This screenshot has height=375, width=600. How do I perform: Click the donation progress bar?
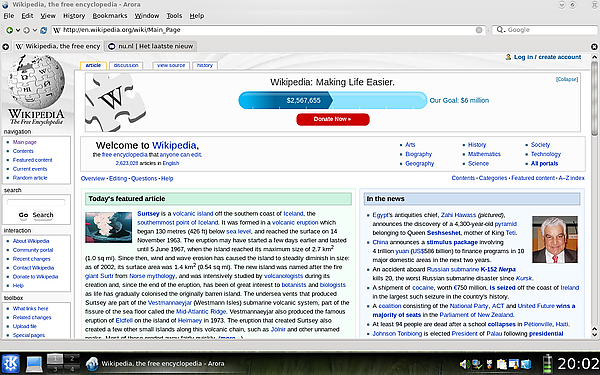333,100
